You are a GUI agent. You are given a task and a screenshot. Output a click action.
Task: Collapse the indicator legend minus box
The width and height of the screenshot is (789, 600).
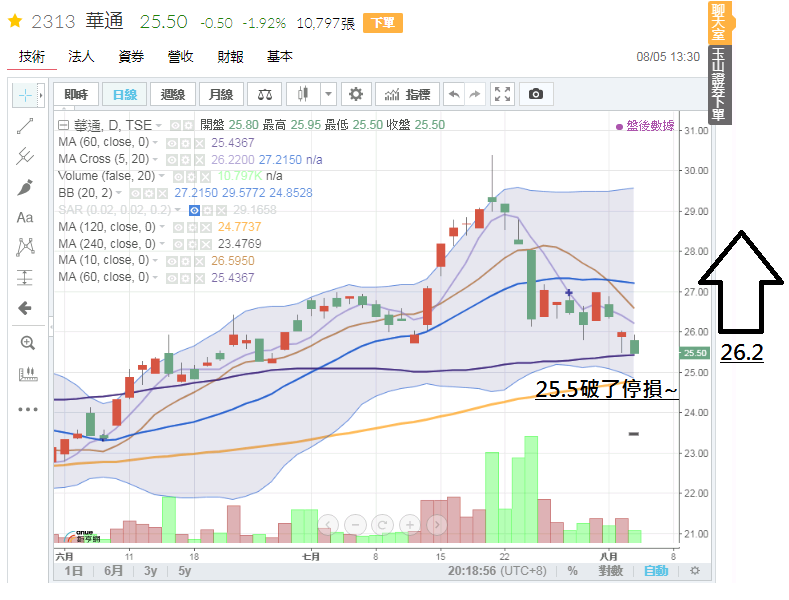pyautogui.click(x=63, y=125)
